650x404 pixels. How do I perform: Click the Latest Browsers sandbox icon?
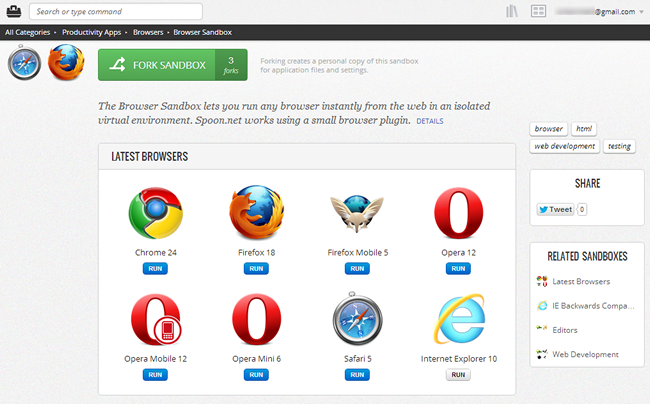(x=542, y=281)
